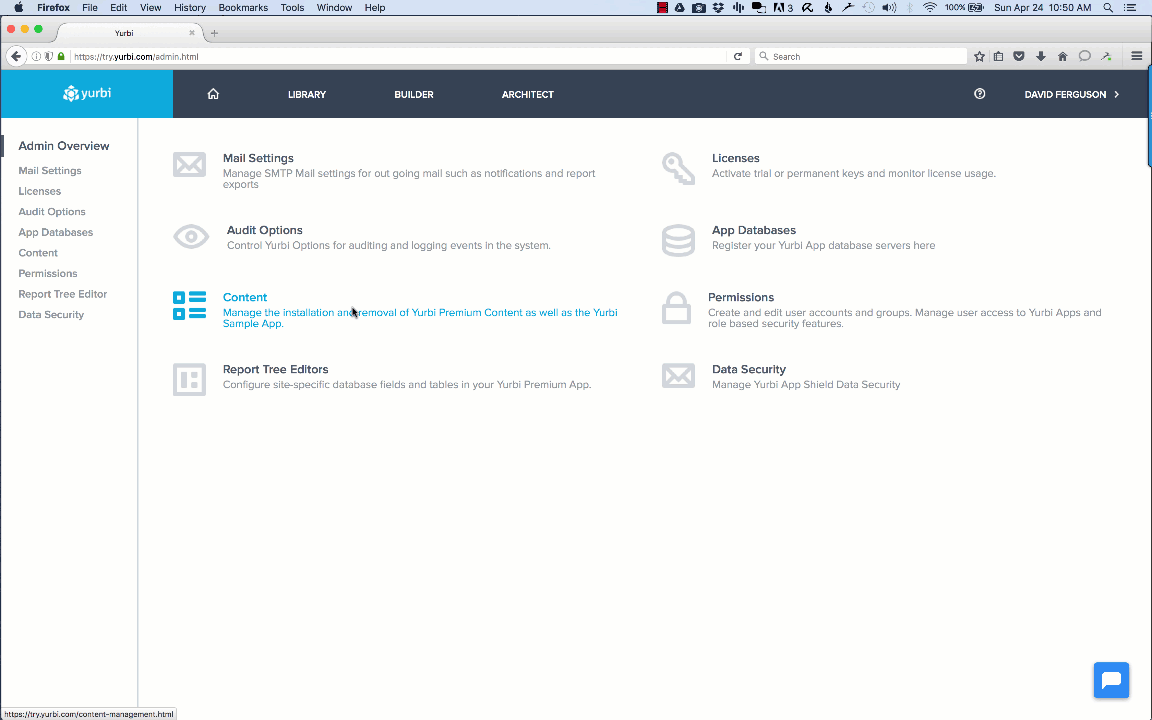
Task: Open the chat support bubble button
Action: click(x=1111, y=680)
